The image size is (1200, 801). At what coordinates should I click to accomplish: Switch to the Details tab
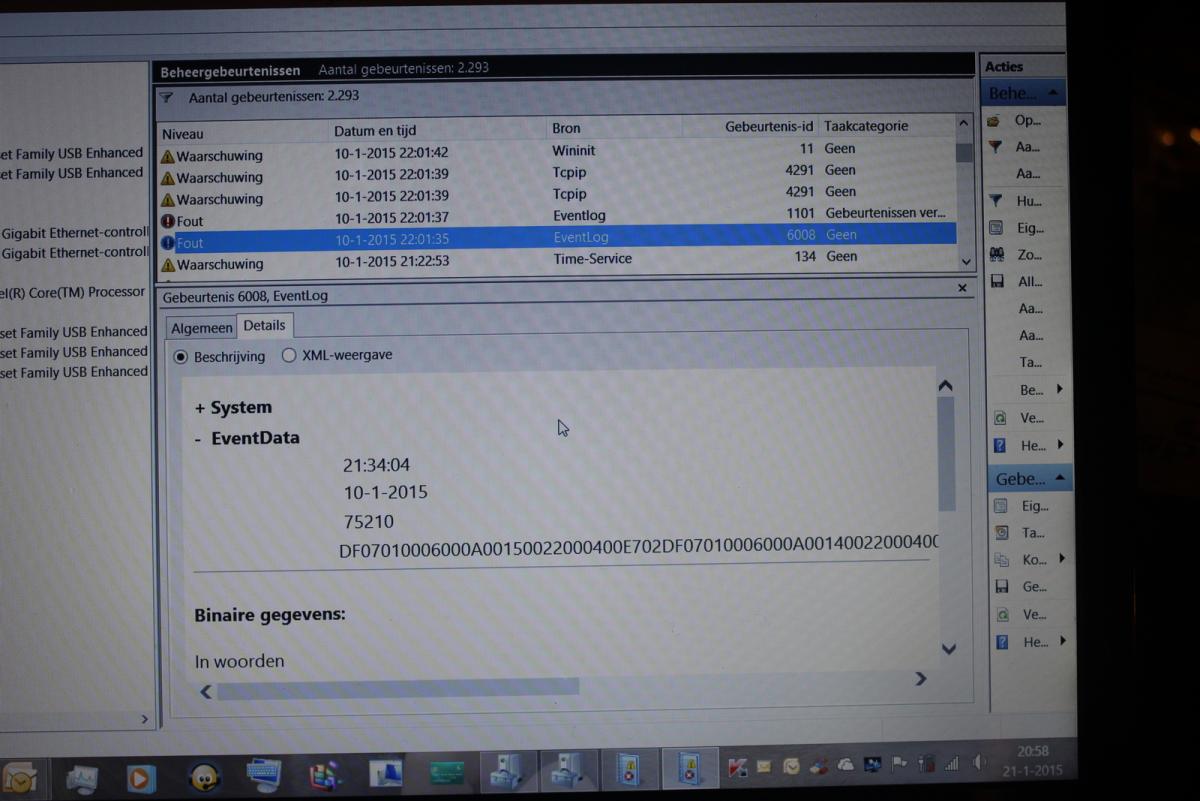click(x=264, y=326)
